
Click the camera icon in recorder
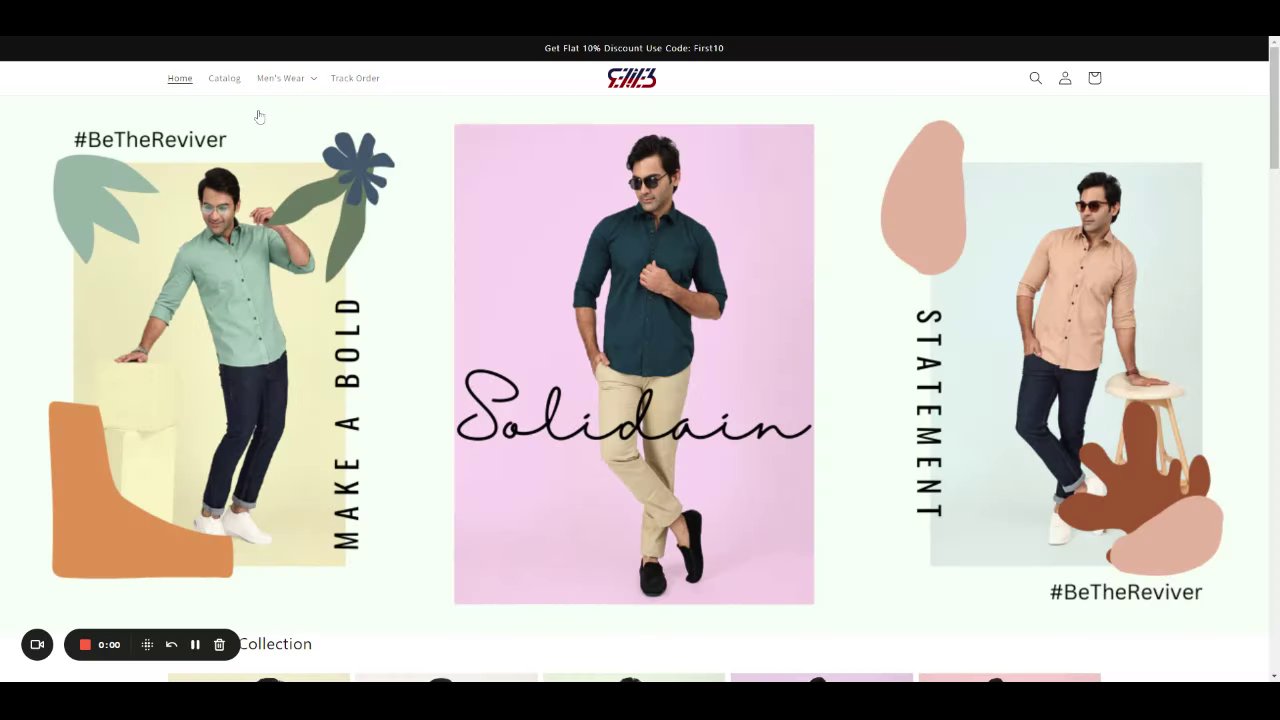pos(37,645)
